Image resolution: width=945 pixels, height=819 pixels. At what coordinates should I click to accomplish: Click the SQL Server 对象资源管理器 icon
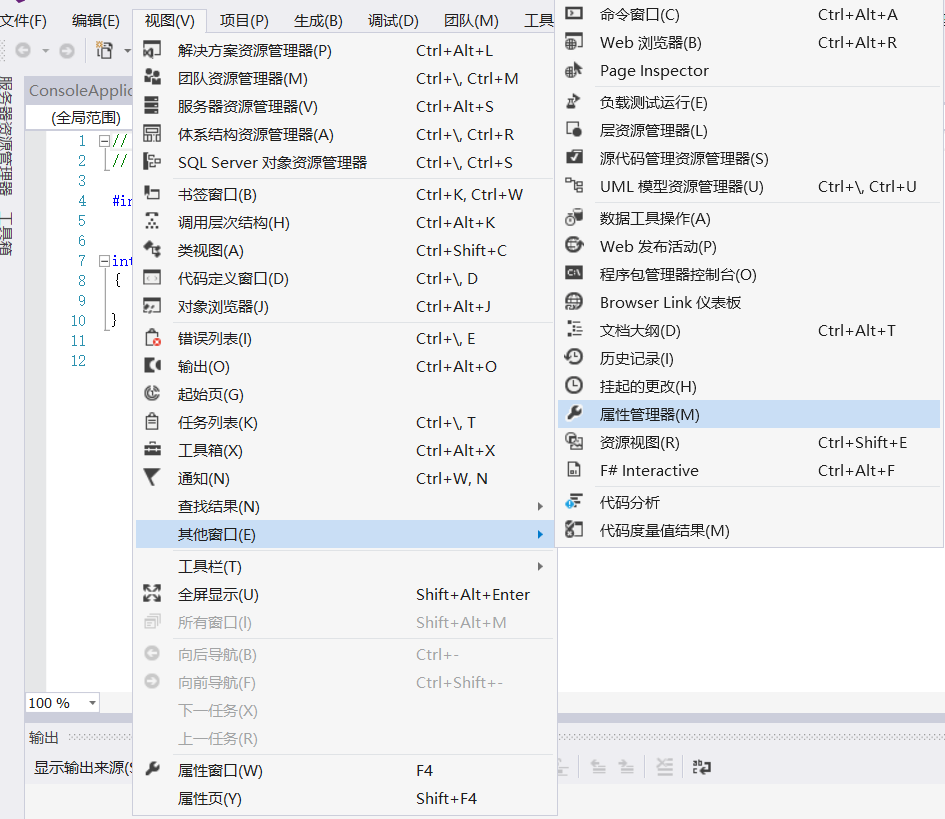pyautogui.click(x=152, y=162)
